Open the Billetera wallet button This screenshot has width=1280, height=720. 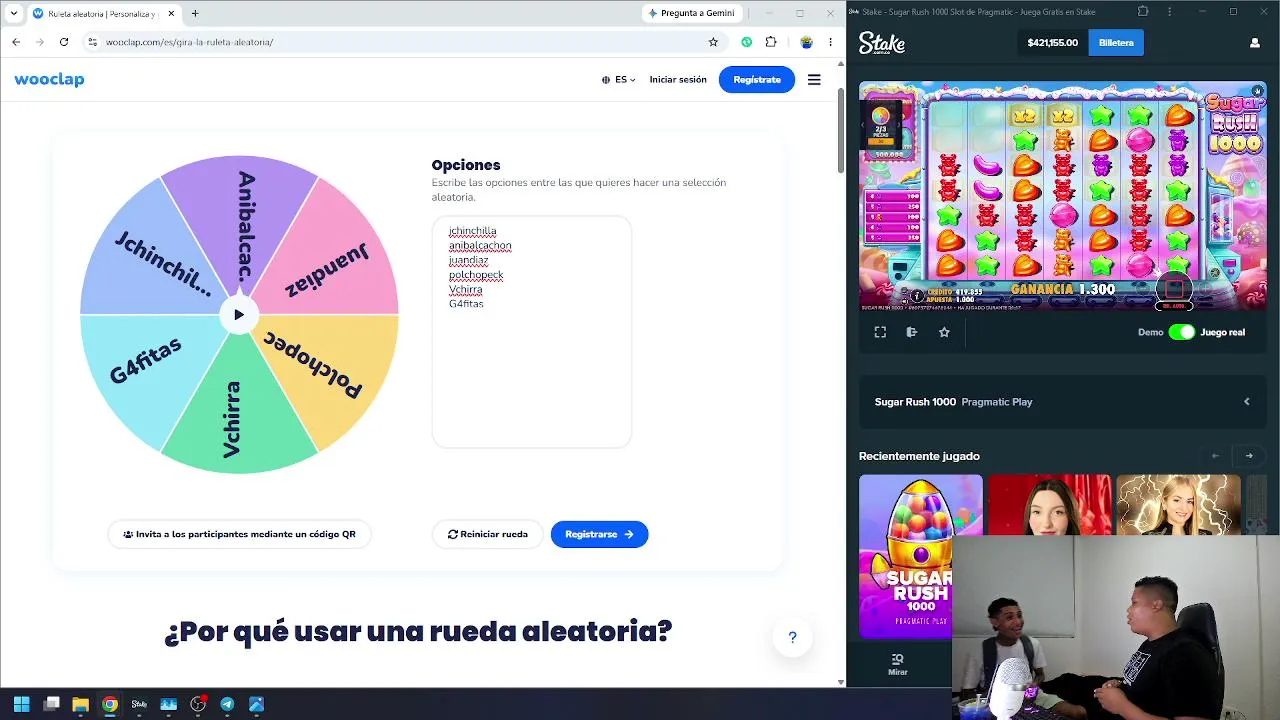tap(1116, 43)
